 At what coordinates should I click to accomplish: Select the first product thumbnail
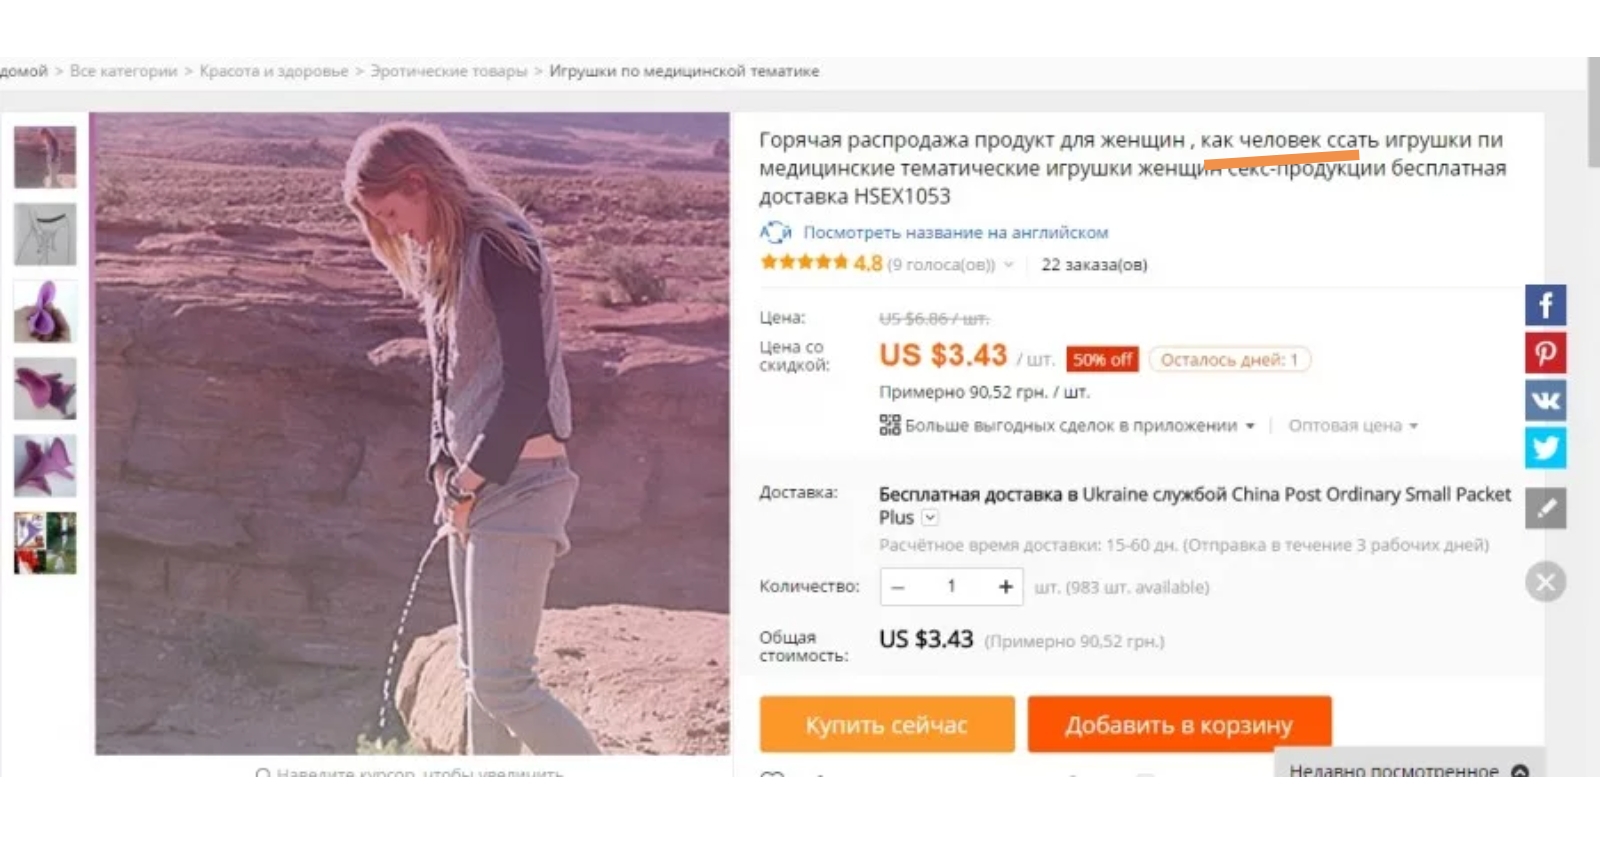(45, 157)
